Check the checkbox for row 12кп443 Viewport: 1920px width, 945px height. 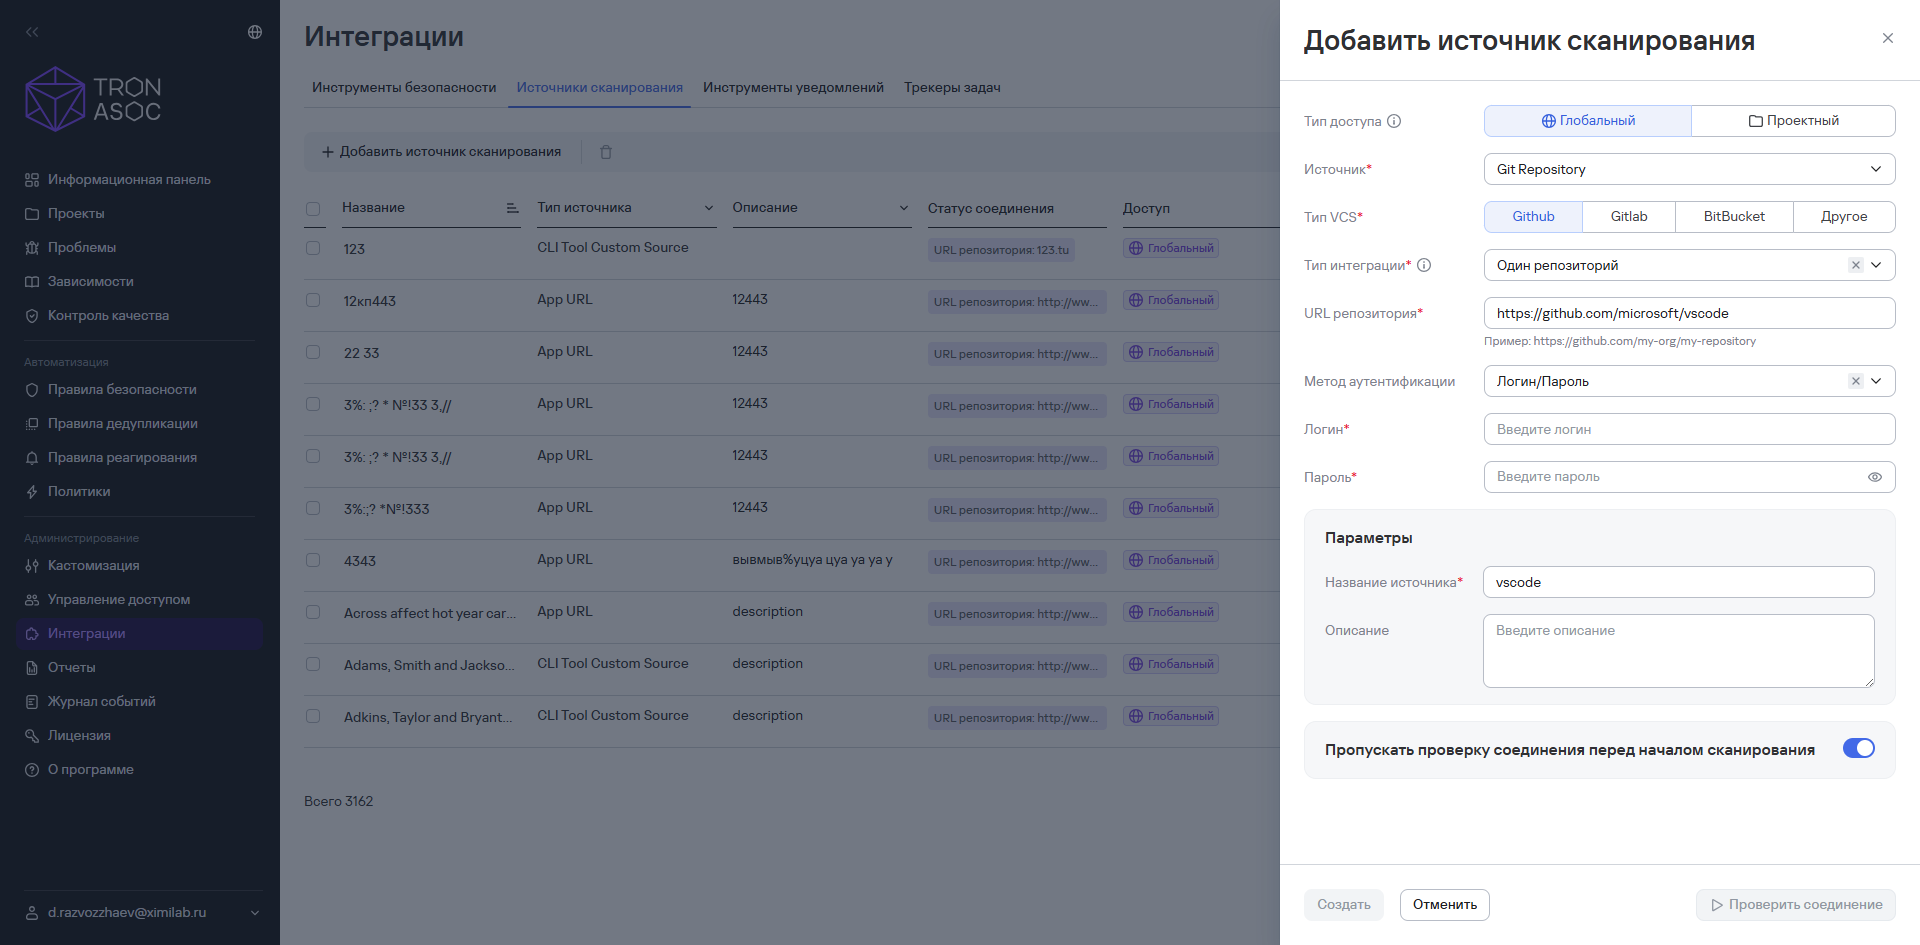coord(313,300)
